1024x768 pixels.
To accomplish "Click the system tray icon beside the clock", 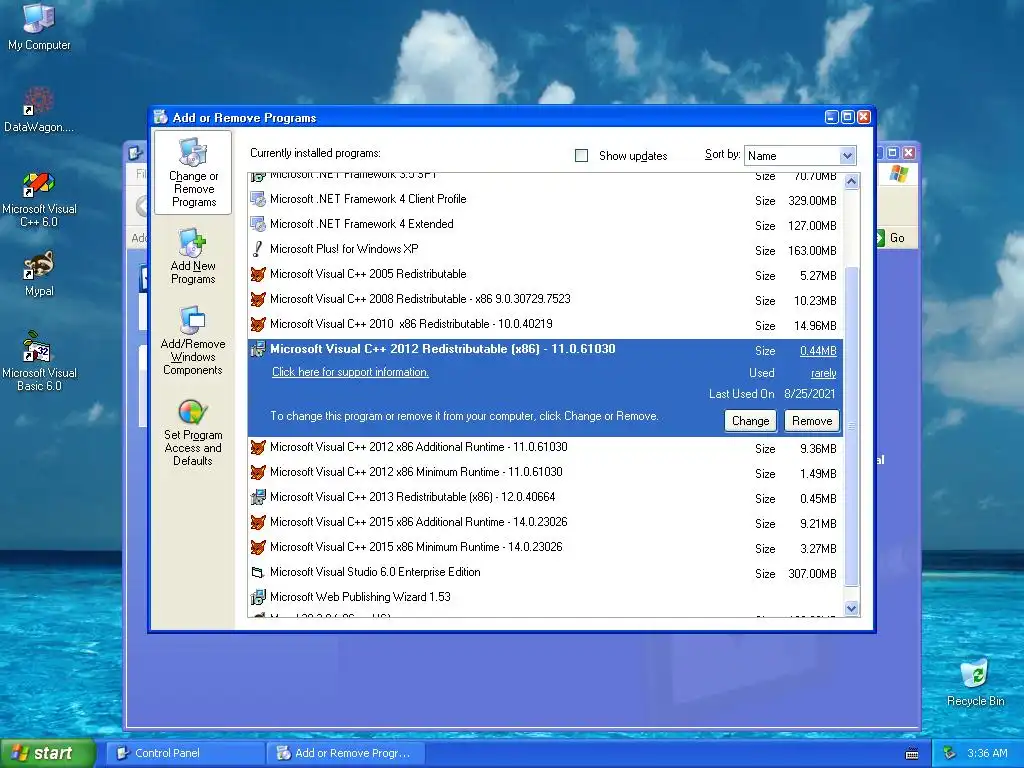I will click(x=950, y=754).
